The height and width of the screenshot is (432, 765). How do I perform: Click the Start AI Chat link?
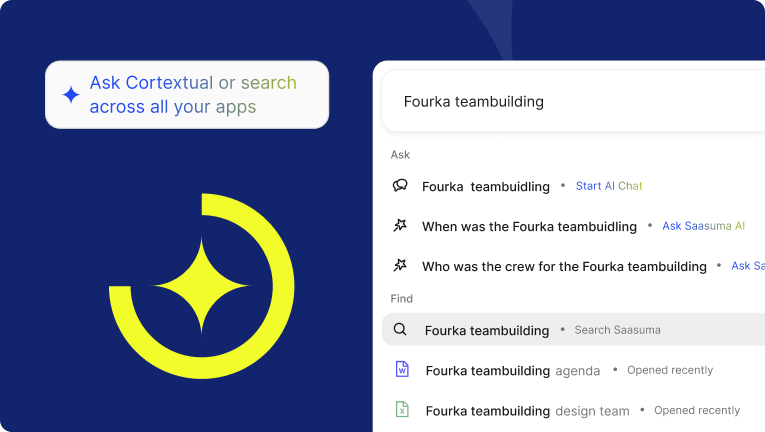pyautogui.click(x=609, y=186)
